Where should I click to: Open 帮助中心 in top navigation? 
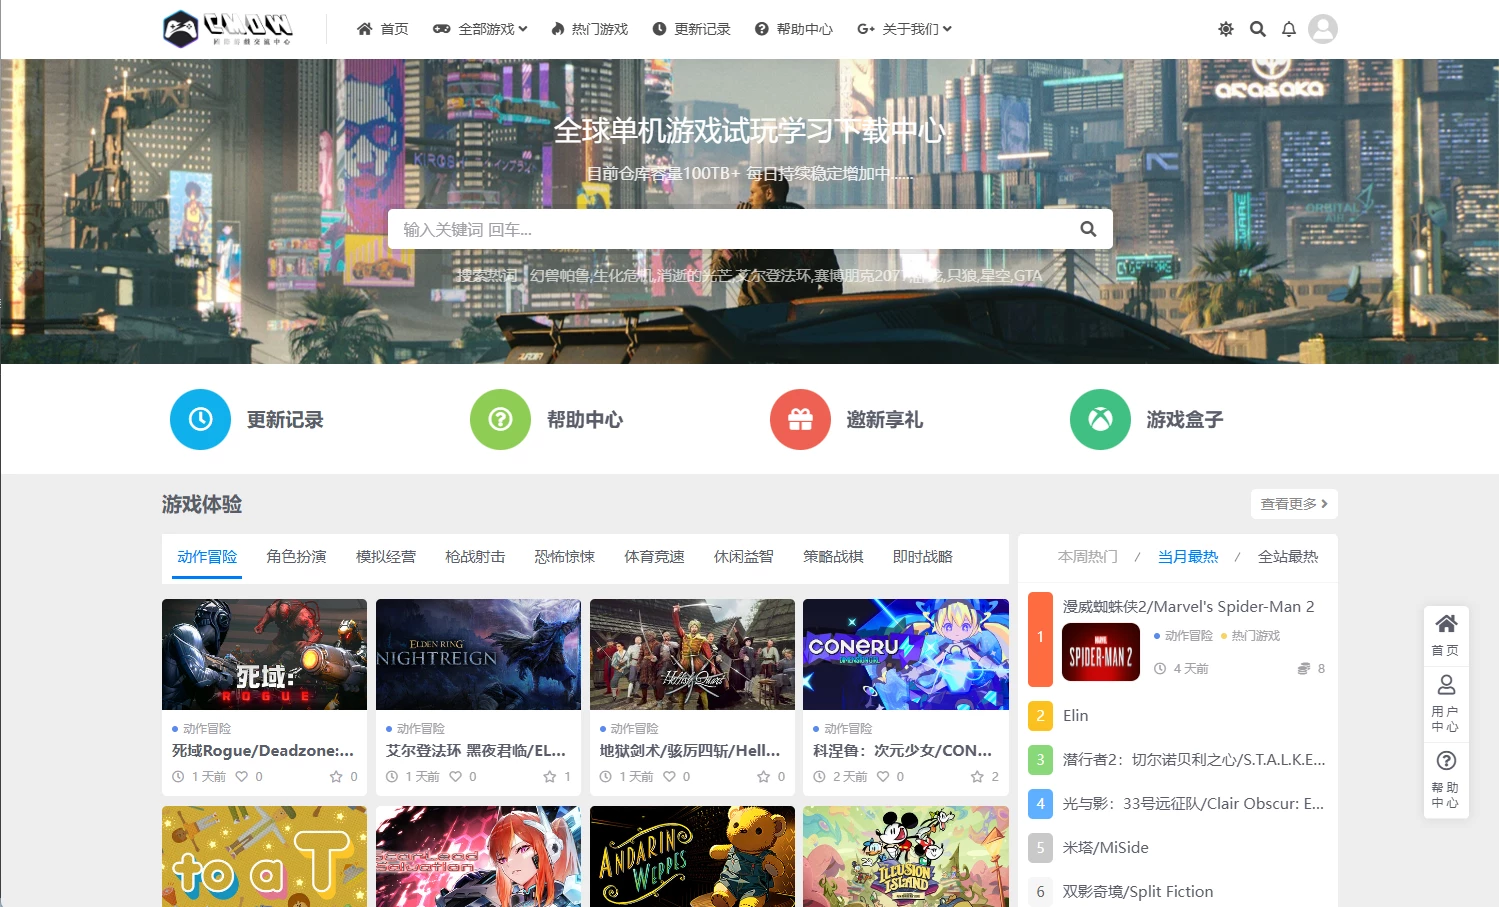coord(794,29)
